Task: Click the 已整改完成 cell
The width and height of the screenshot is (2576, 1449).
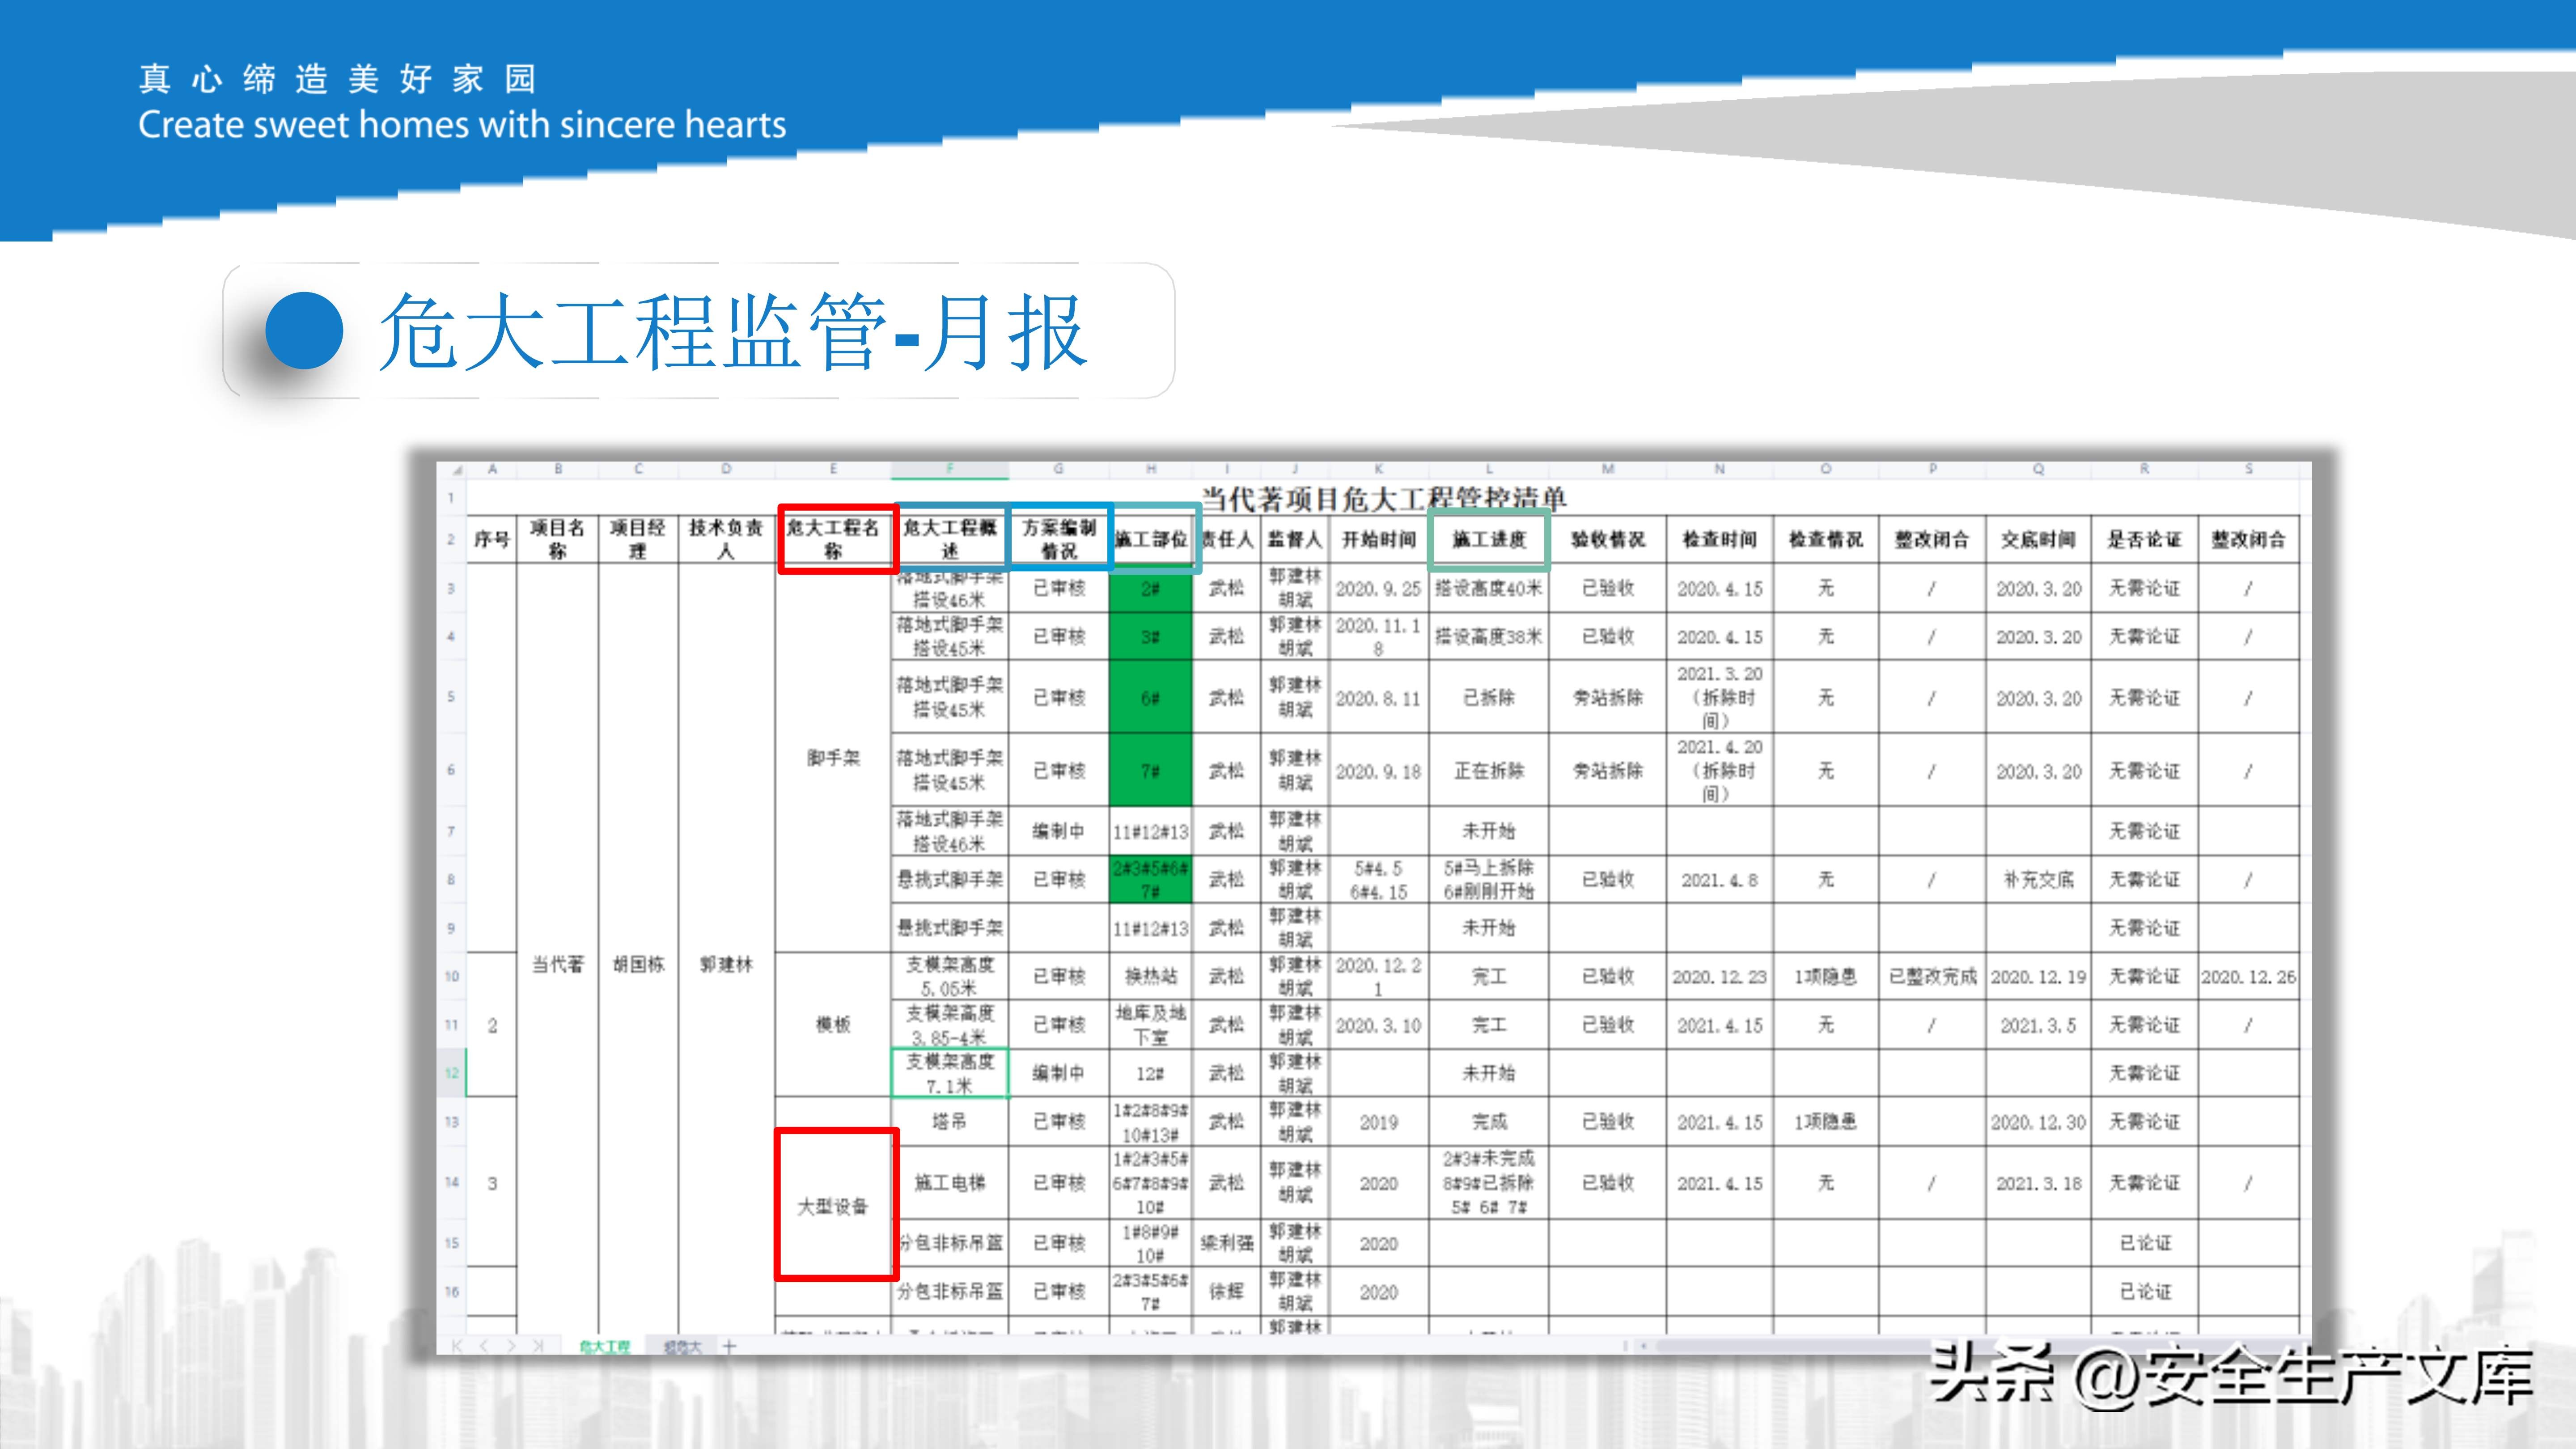Action: tap(1932, 976)
